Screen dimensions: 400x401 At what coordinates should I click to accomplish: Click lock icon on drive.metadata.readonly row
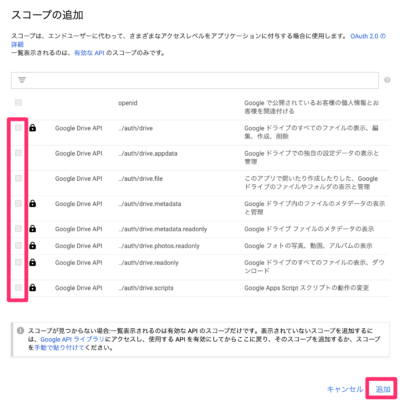[32, 229]
